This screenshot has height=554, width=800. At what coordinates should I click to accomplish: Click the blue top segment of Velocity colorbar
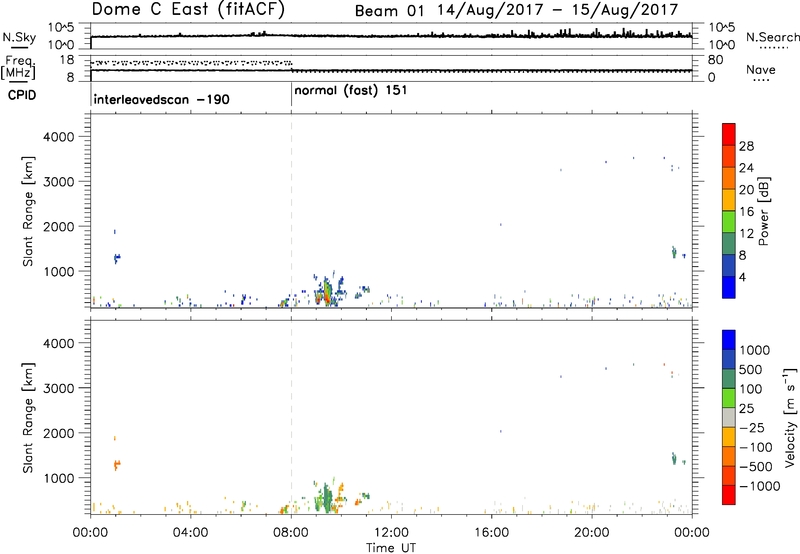click(729, 340)
